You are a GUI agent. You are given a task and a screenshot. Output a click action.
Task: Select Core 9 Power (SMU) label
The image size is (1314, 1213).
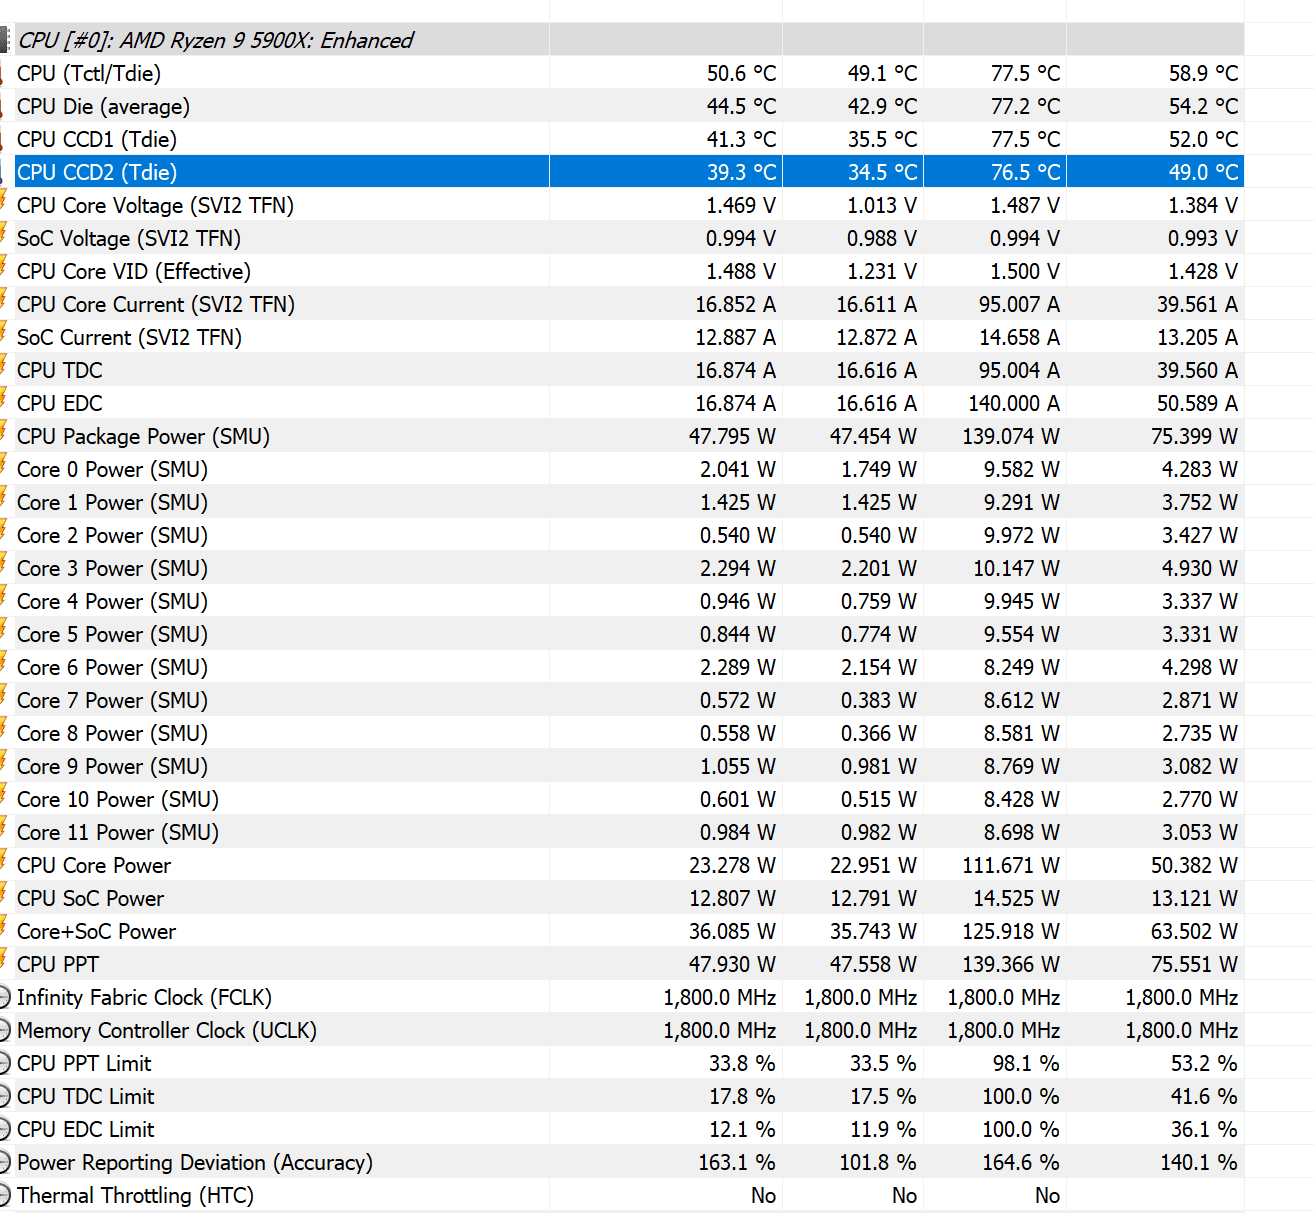(112, 766)
